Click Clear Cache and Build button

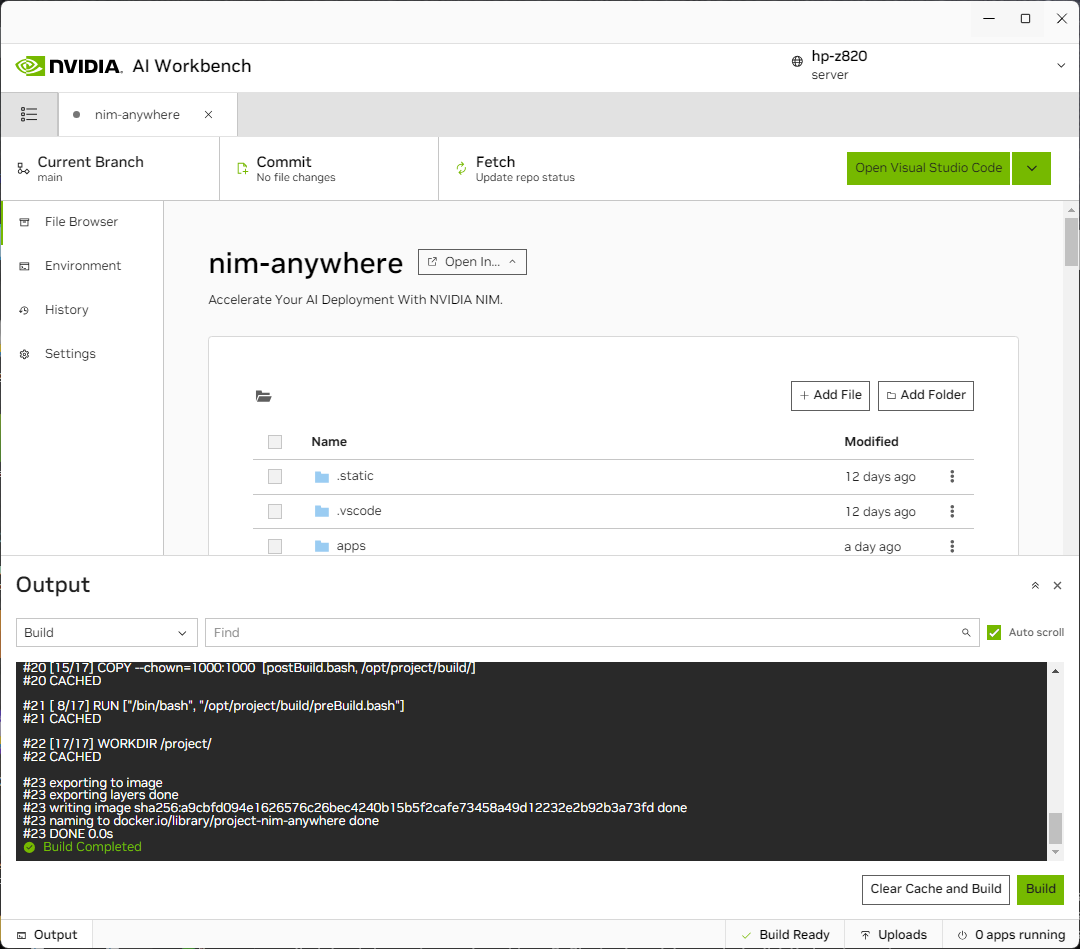click(935, 889)
